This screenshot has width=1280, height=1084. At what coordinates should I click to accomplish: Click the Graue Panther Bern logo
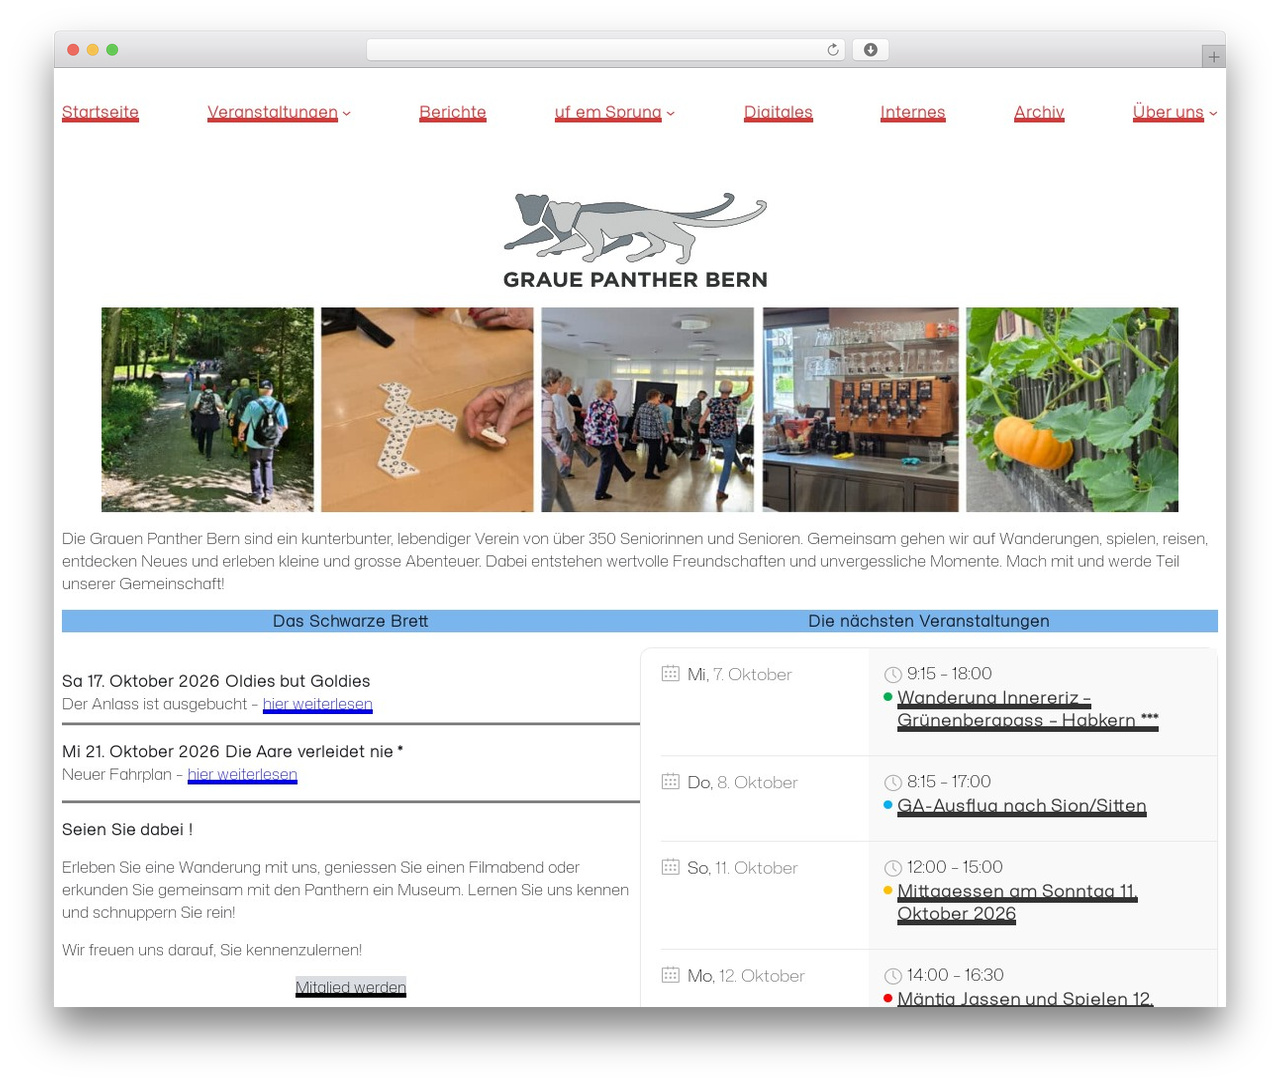coord(635,241)
